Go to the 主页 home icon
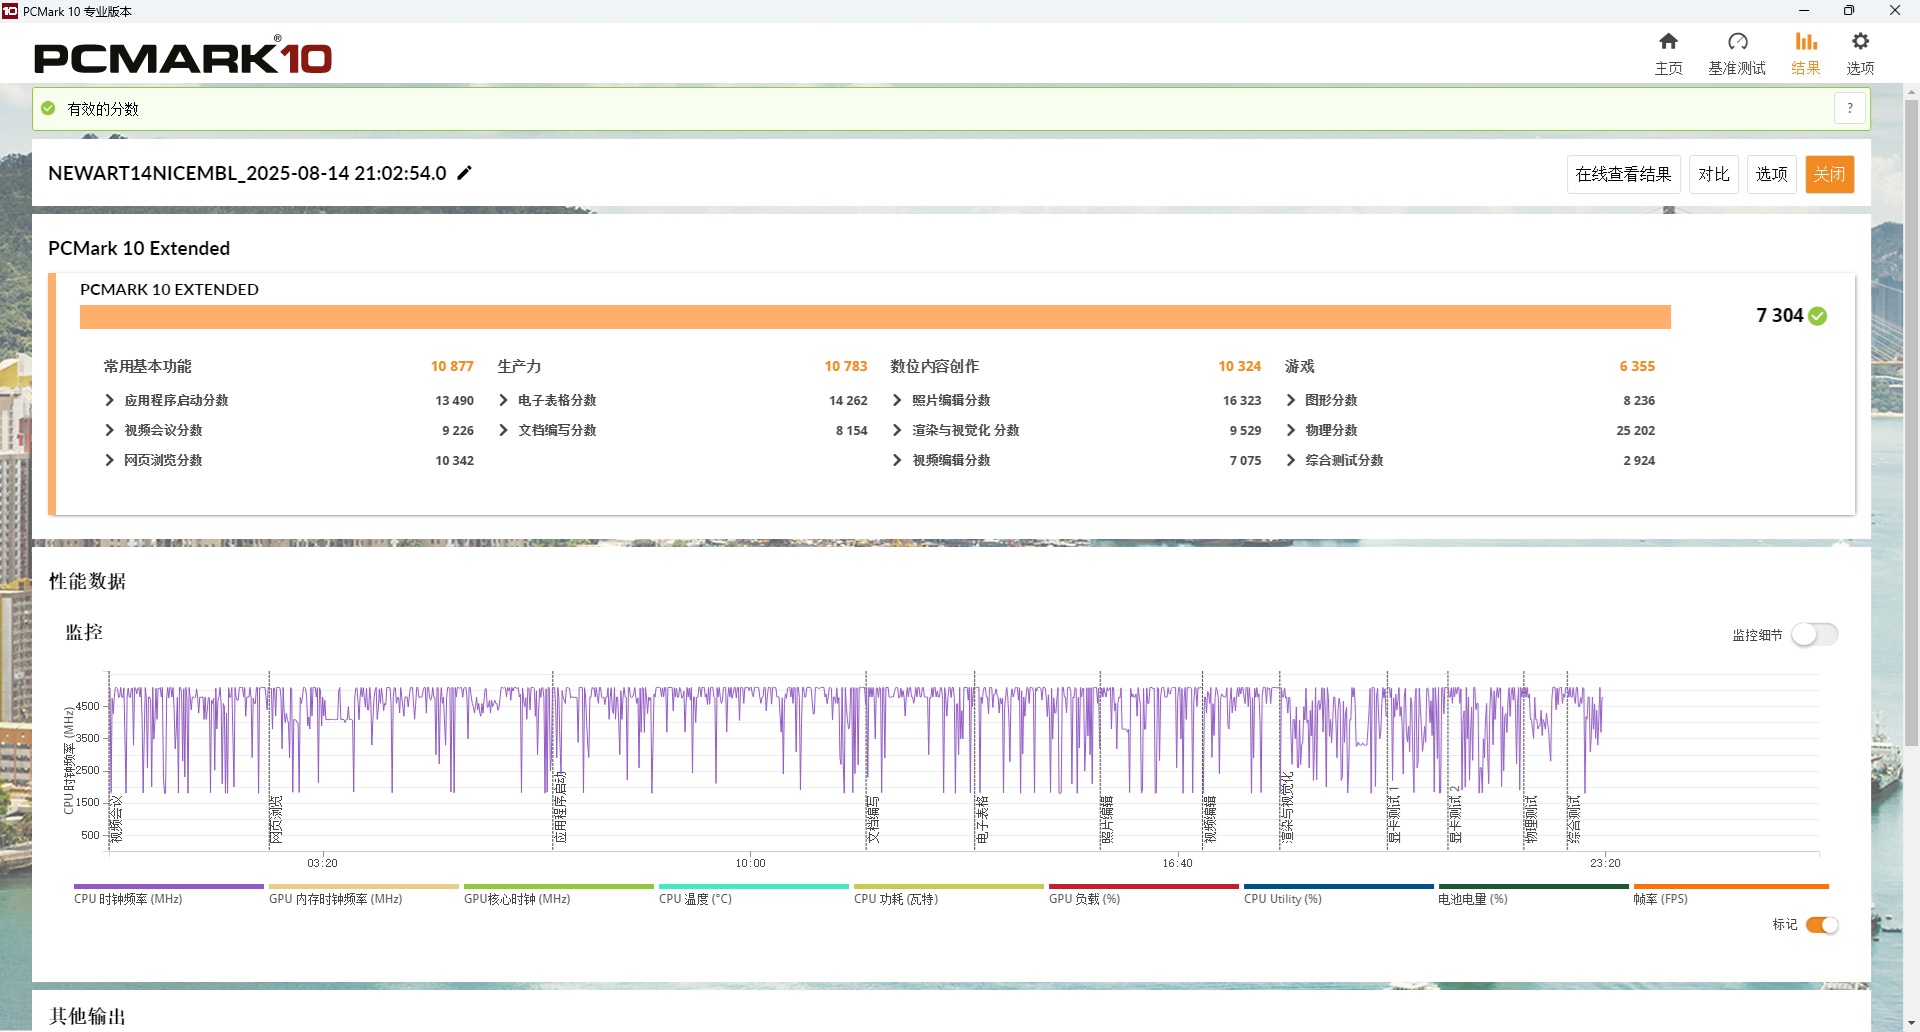The width and height of the screenshot is (1920, 1032). 1668,42
